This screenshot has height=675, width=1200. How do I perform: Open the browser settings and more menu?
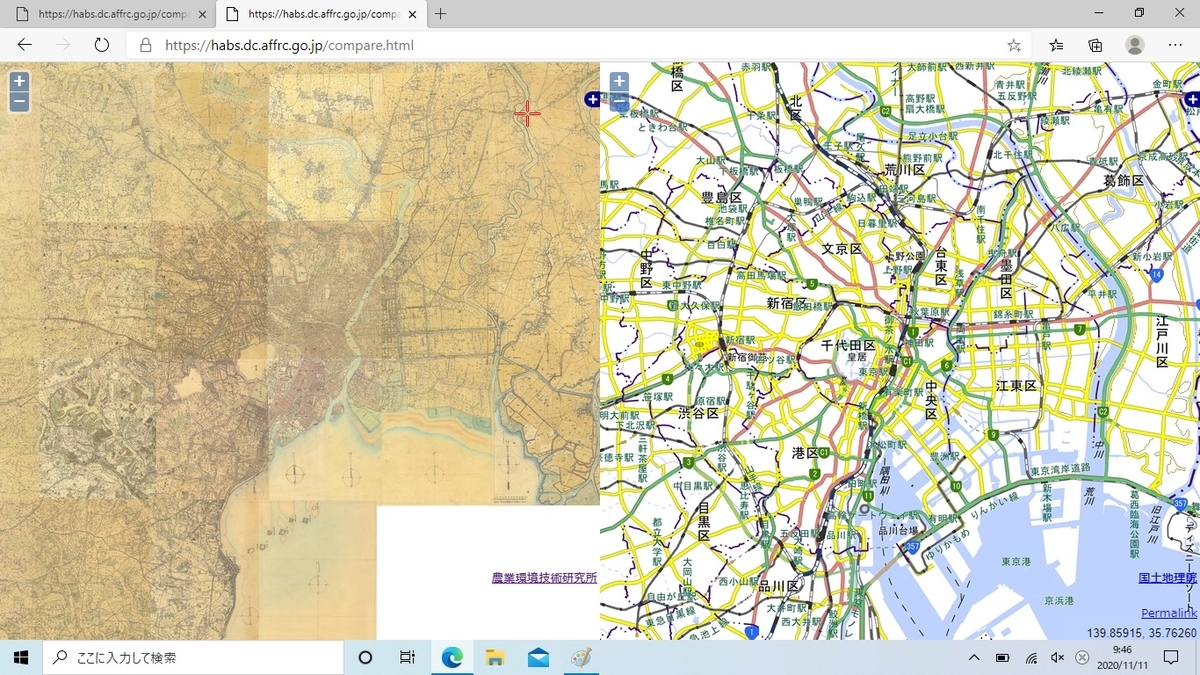tap(1175, 45)
